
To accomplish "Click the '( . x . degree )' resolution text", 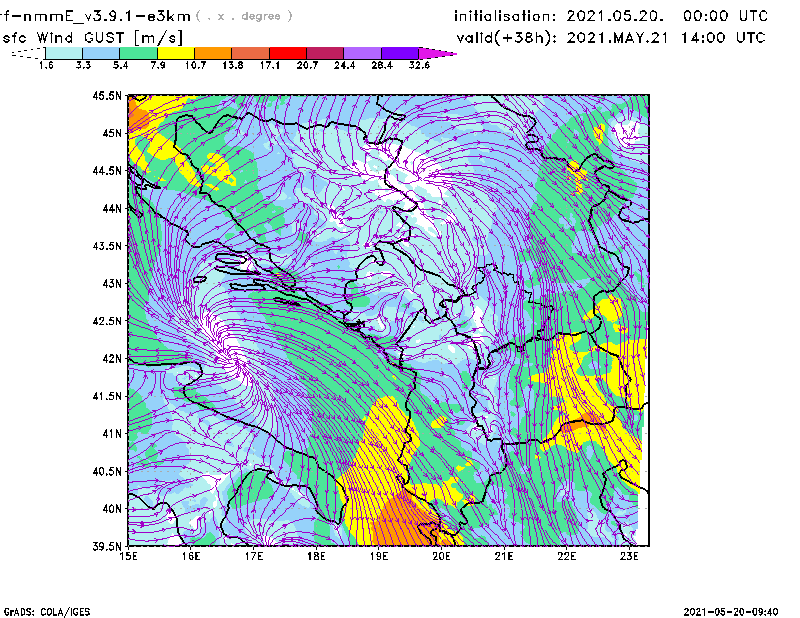I will pyautogui.click(x=244, y=16).
